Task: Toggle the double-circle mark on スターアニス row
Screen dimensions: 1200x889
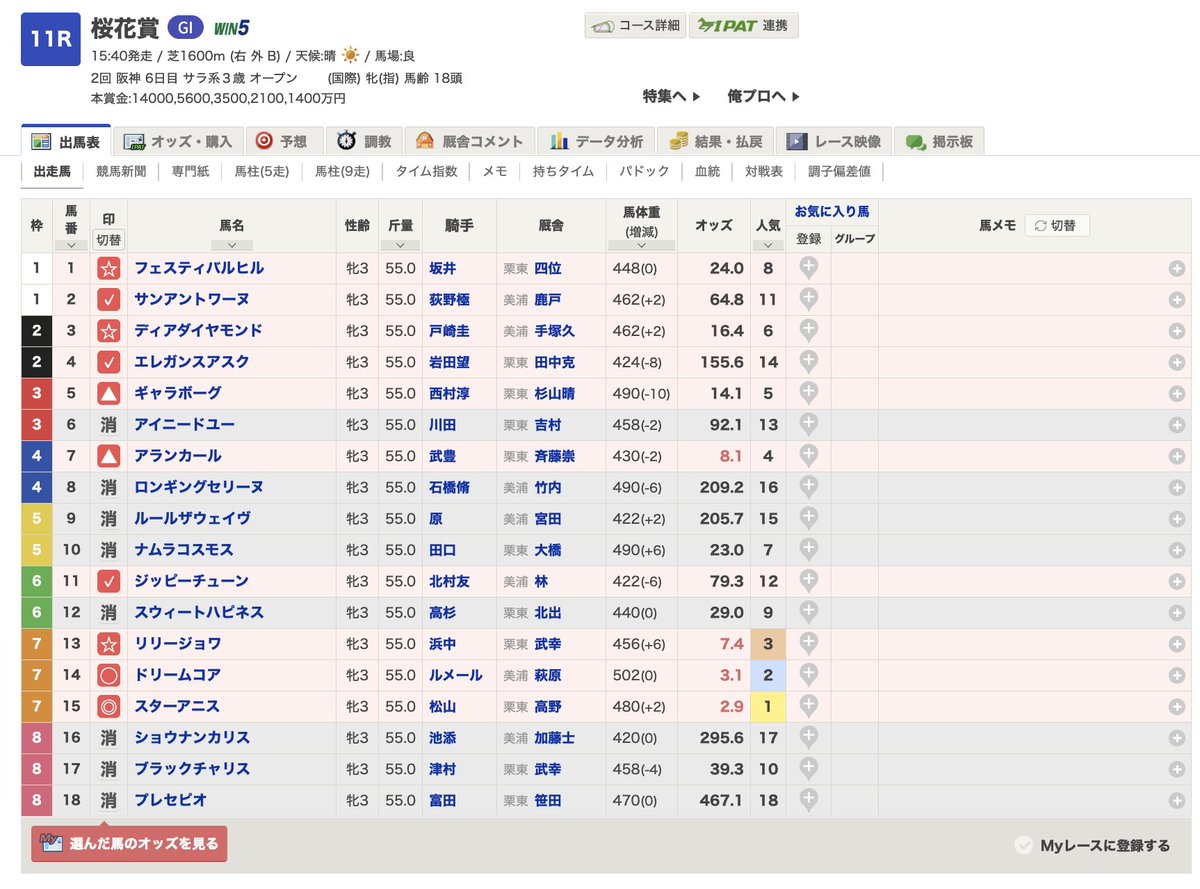Action: point(109,707)
